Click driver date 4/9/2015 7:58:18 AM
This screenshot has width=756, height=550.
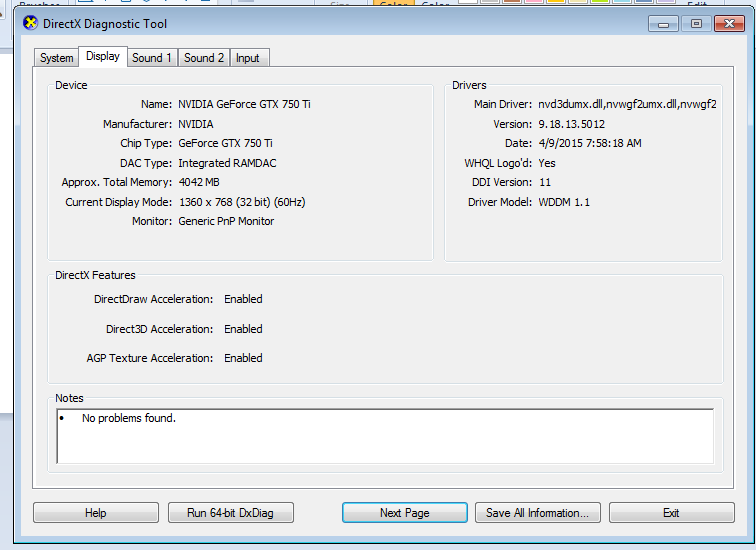tap(590, 143)
